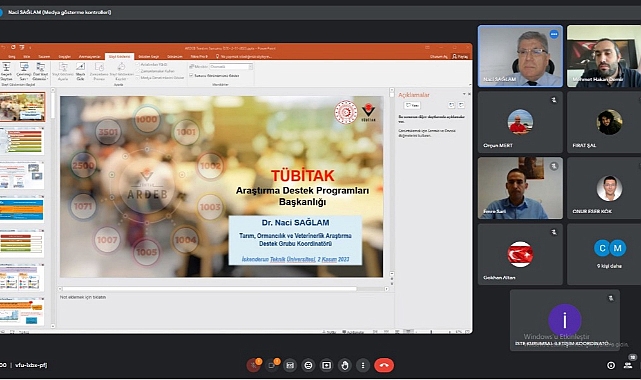Click the lightbulb Tell Me search box
The width and height of the screenshot is (641, 380).
243,56
